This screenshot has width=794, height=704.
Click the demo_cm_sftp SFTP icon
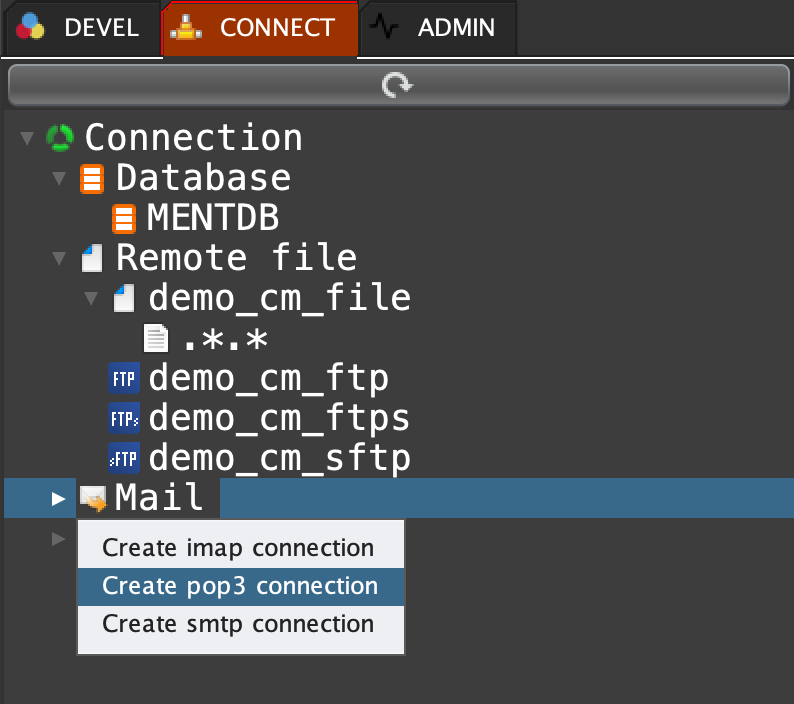point(124,459)
